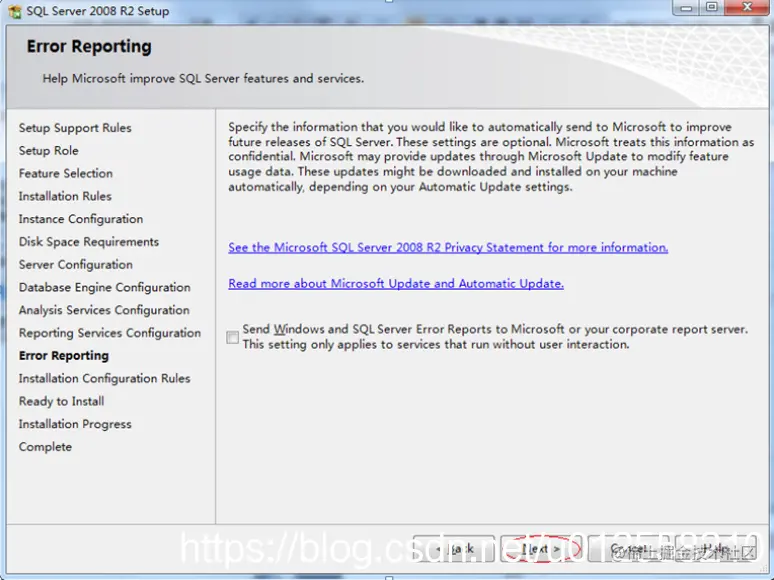Select Setup Role step
774x580 pixels.
click(48, 151)
